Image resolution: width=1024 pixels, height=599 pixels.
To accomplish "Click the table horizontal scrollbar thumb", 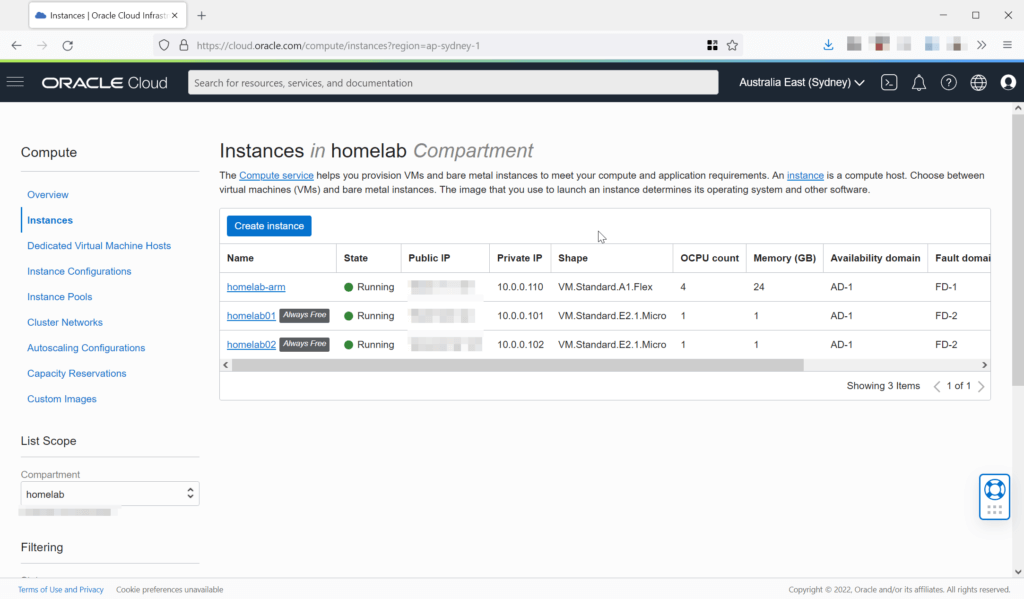I will point(517,364).
